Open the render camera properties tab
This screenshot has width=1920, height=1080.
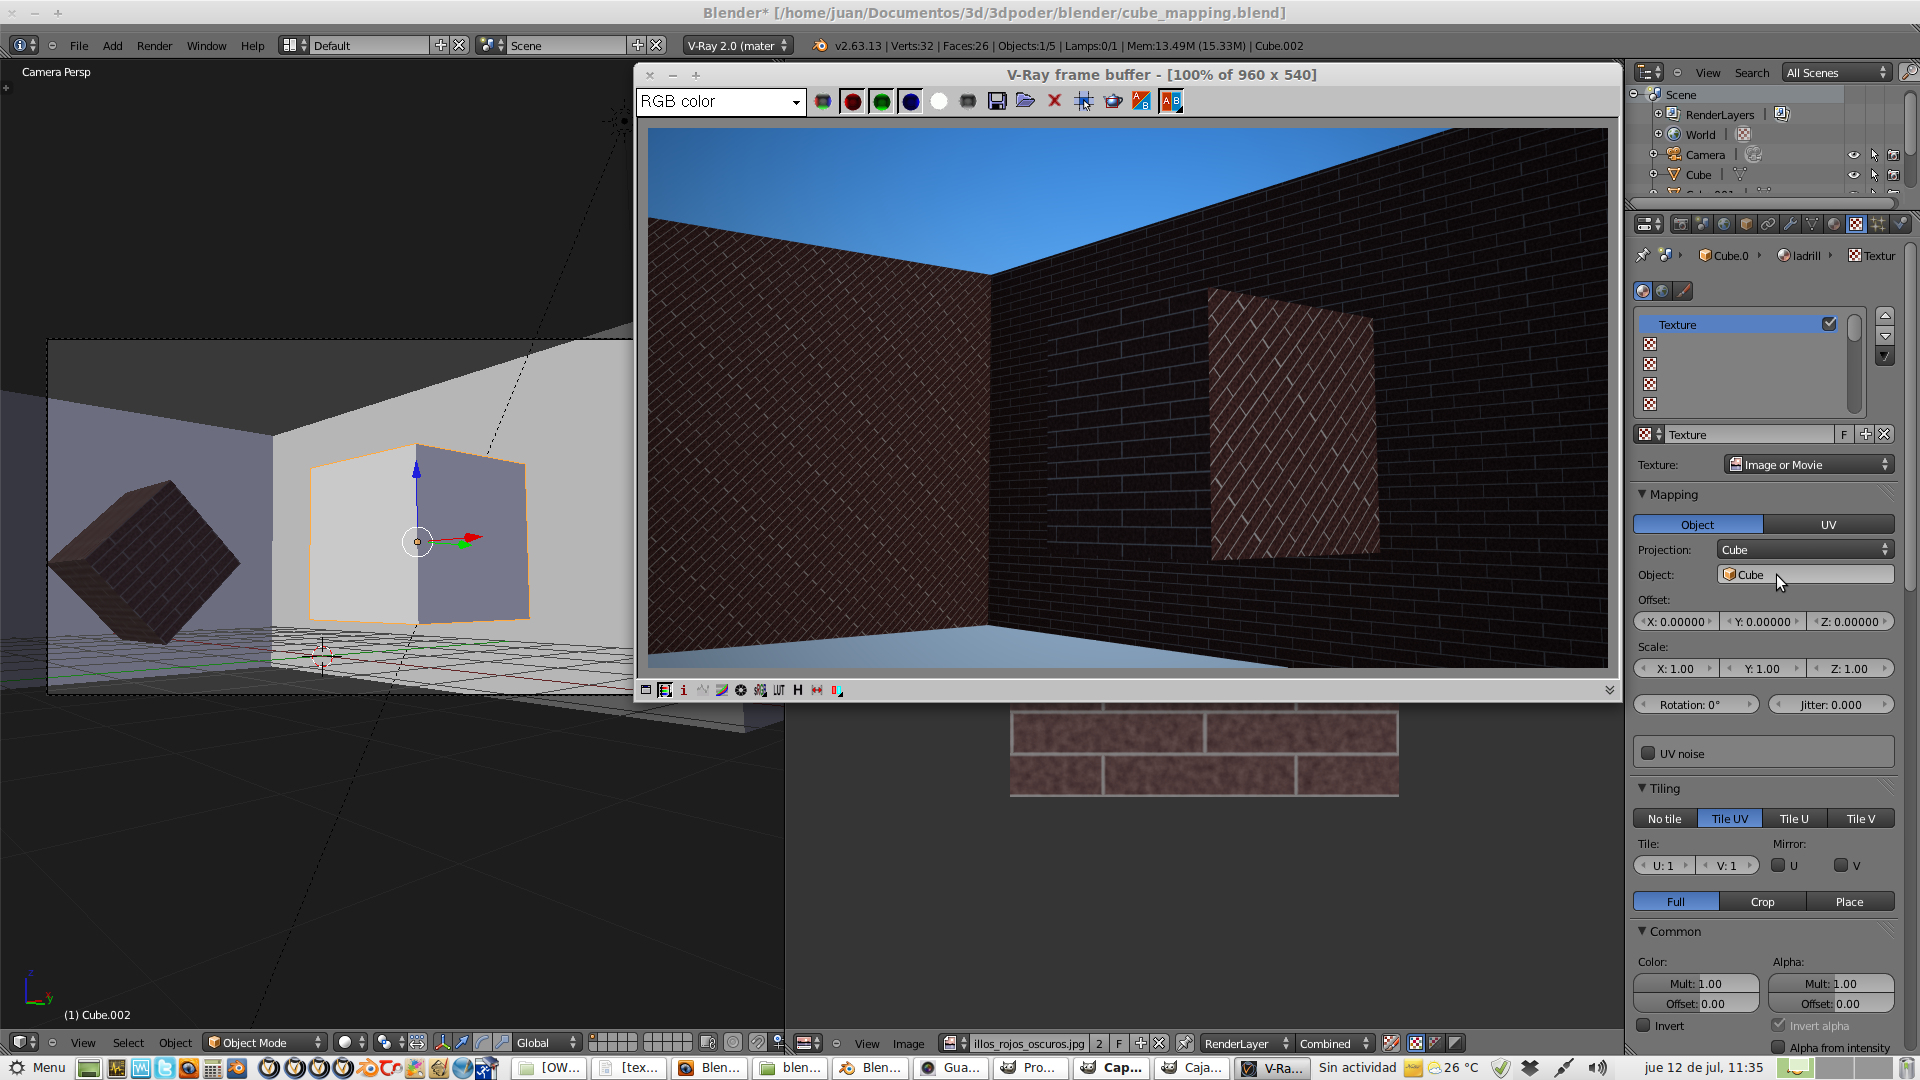click(1680, 224)
